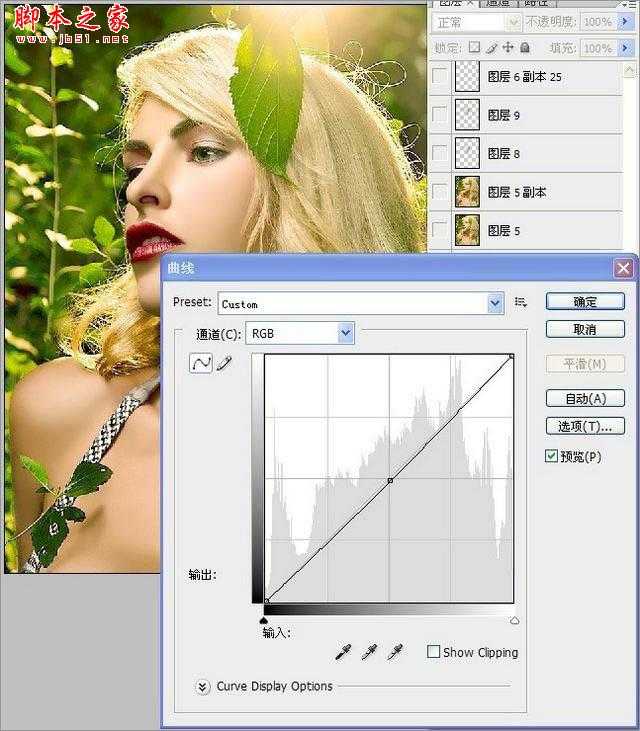Enable the Show Clipping checkbox
The image size is (640, 731).
coord(433,651)
